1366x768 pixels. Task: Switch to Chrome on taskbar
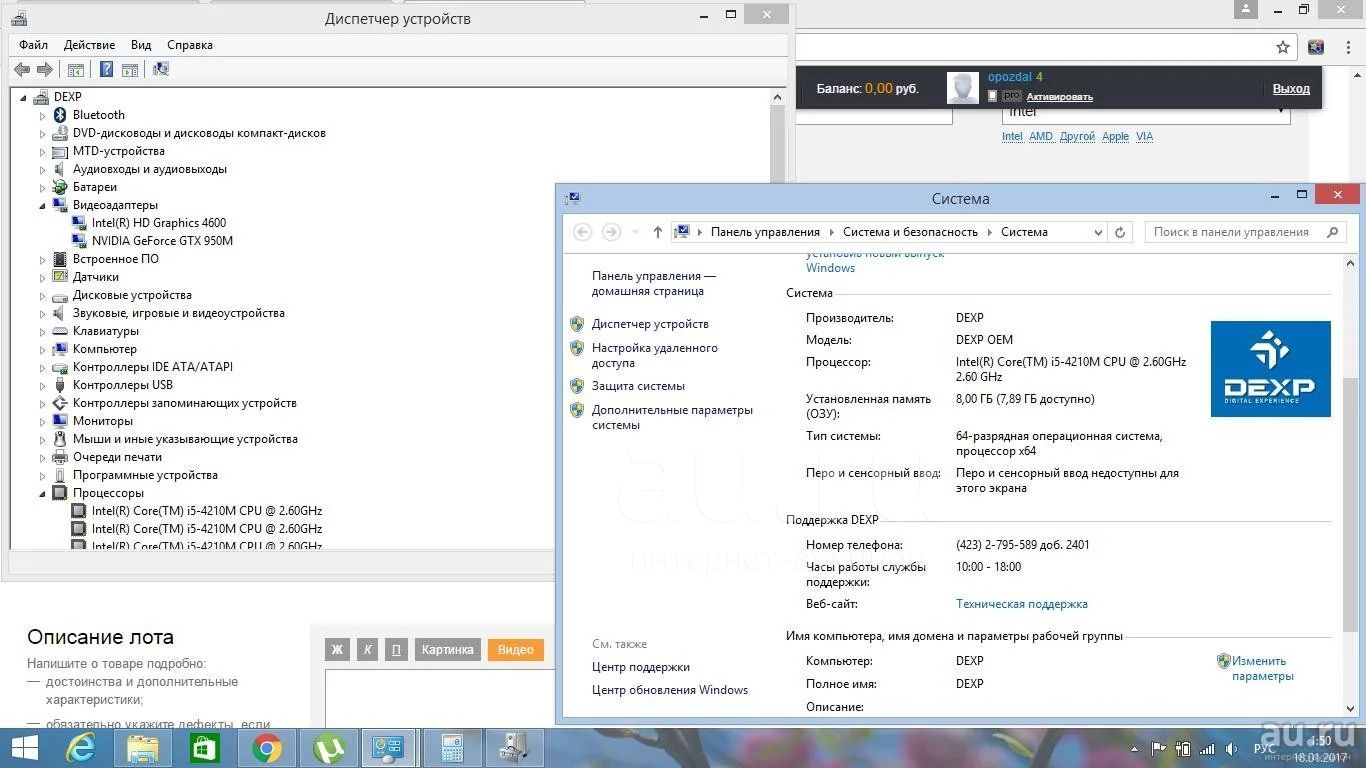click(x=266, y=748)
